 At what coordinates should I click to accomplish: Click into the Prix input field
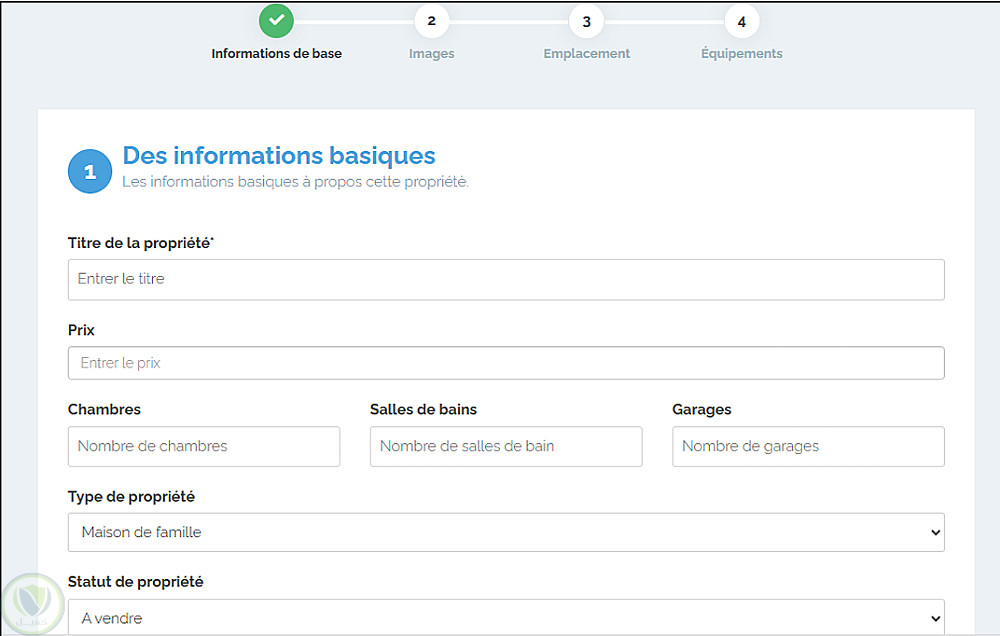506,363
